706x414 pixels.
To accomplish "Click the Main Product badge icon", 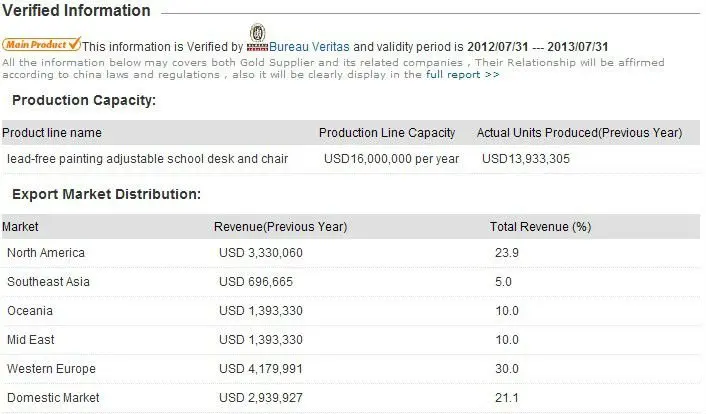I will [41, 45].
